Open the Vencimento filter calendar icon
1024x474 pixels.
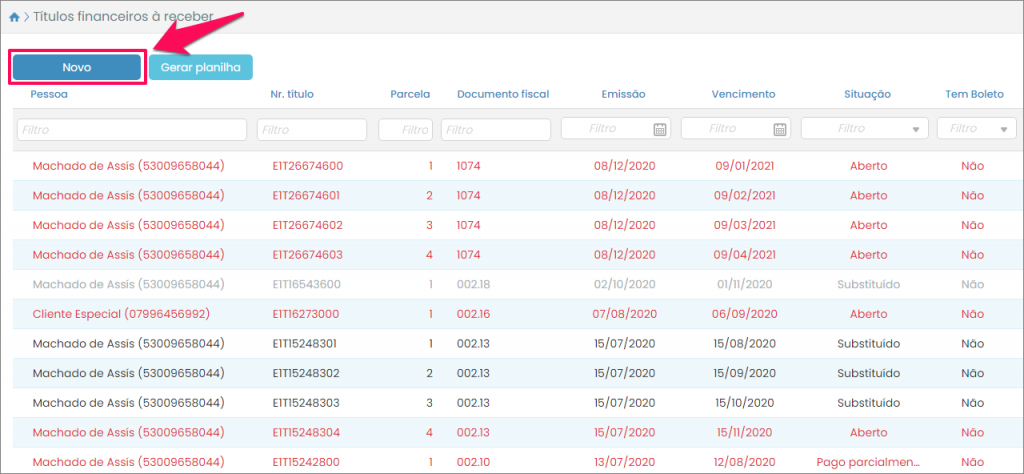click(x=779, y=129)
